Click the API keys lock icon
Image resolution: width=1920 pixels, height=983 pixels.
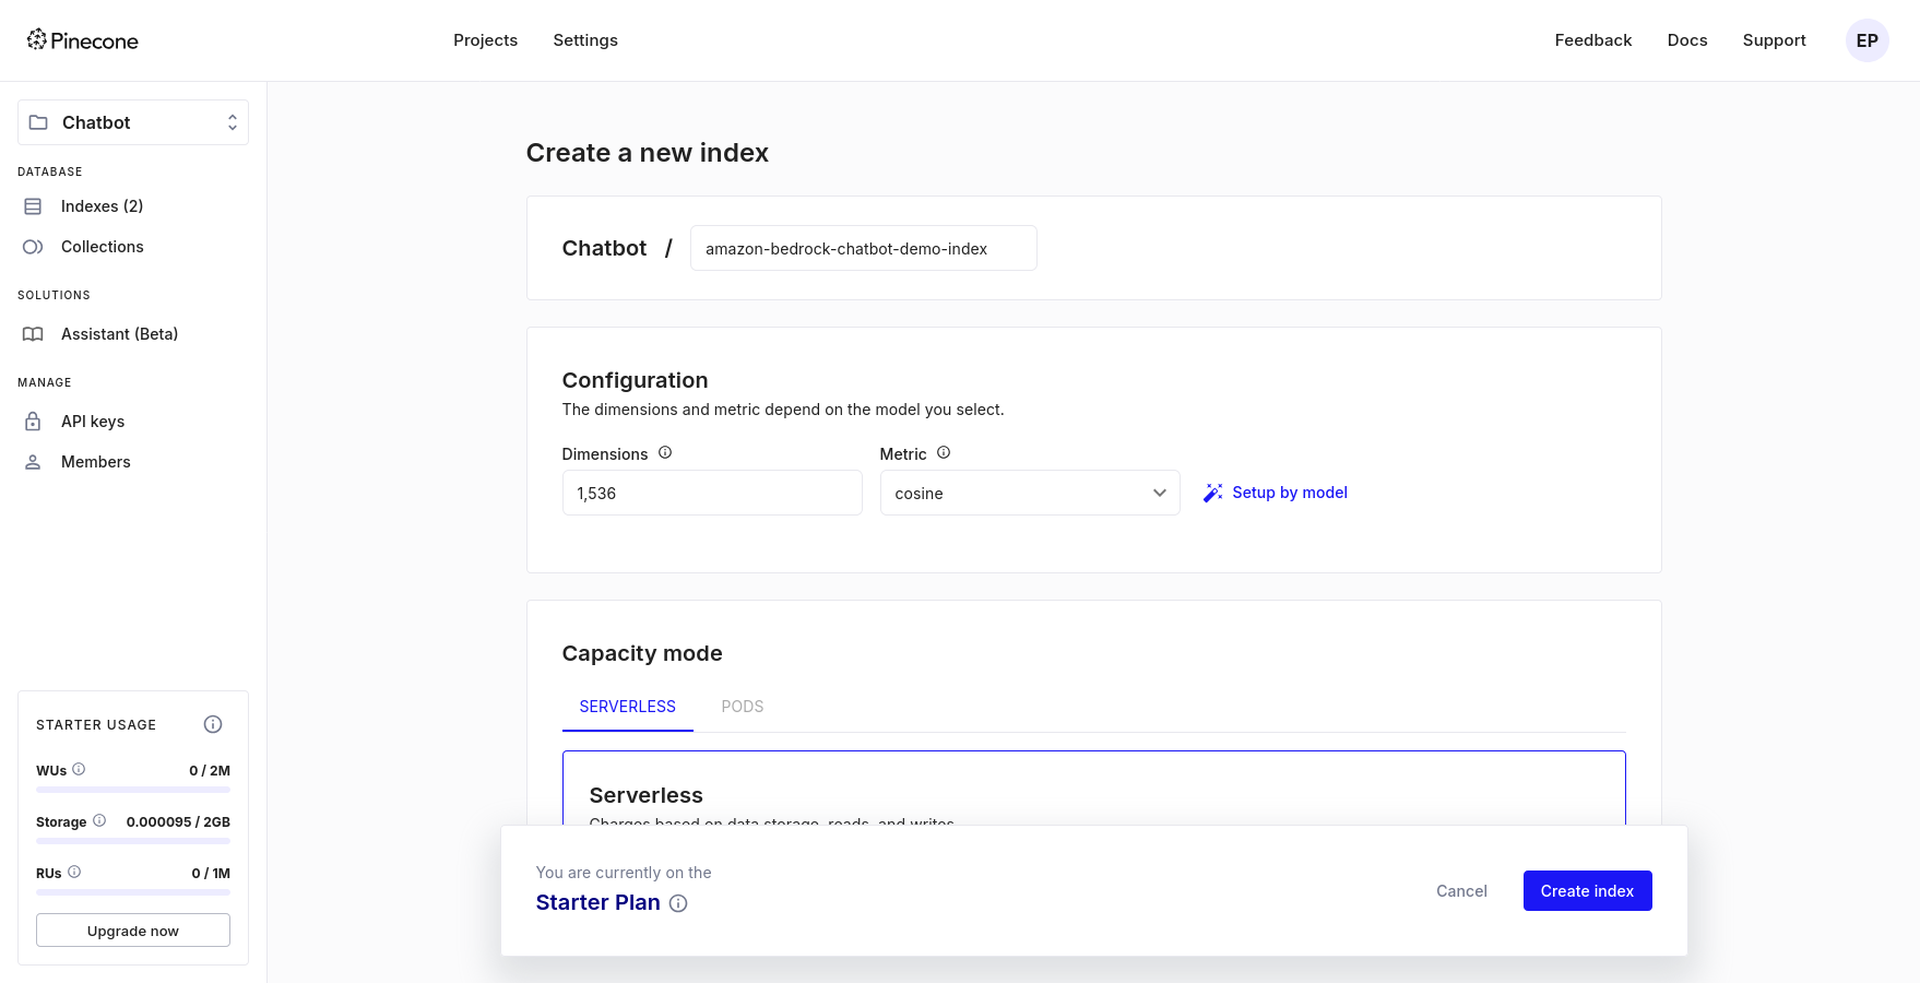(33, 421)
